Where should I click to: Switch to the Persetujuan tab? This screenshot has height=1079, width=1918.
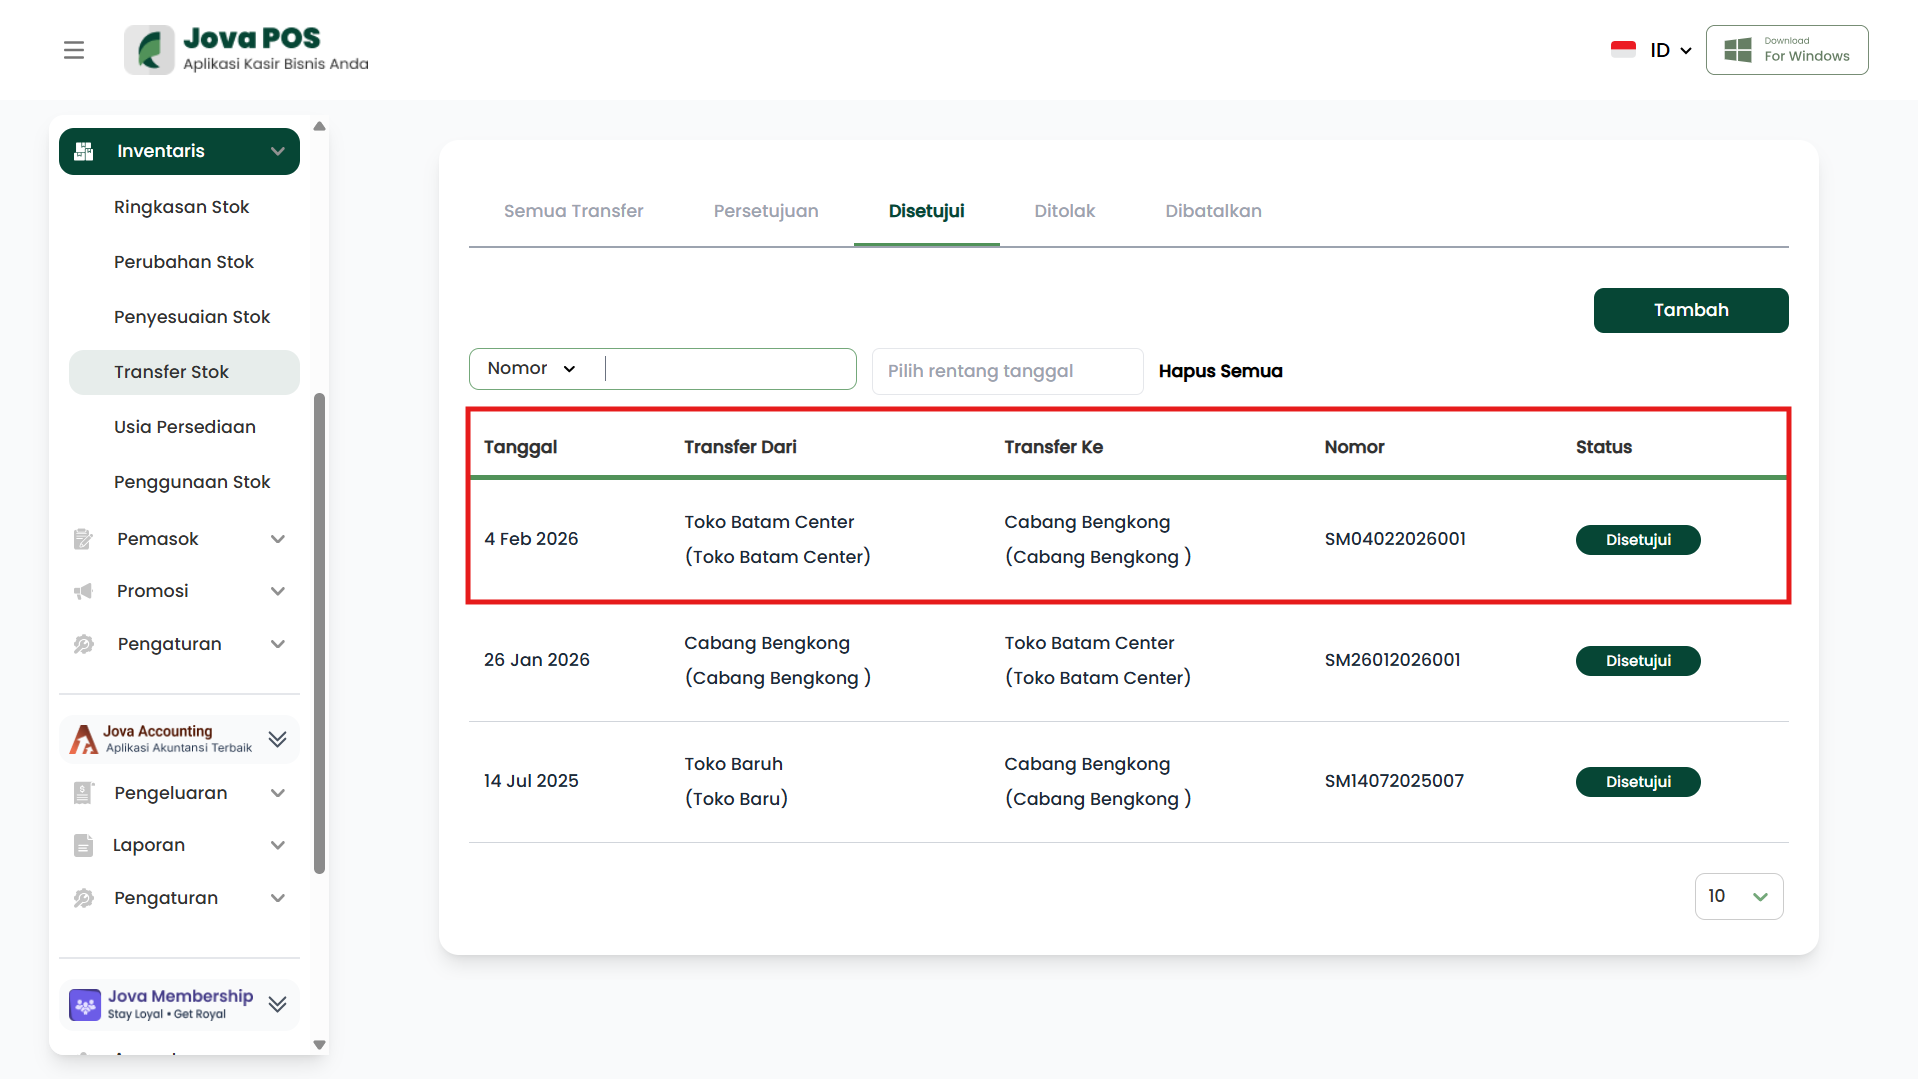(x=766, y=211)
